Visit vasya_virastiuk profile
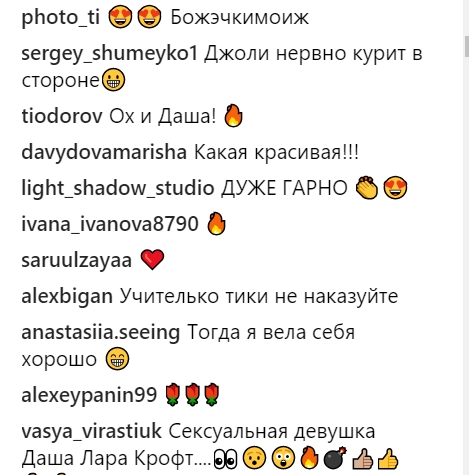This screenshot has width=469, height=475. tap(91, 431)
